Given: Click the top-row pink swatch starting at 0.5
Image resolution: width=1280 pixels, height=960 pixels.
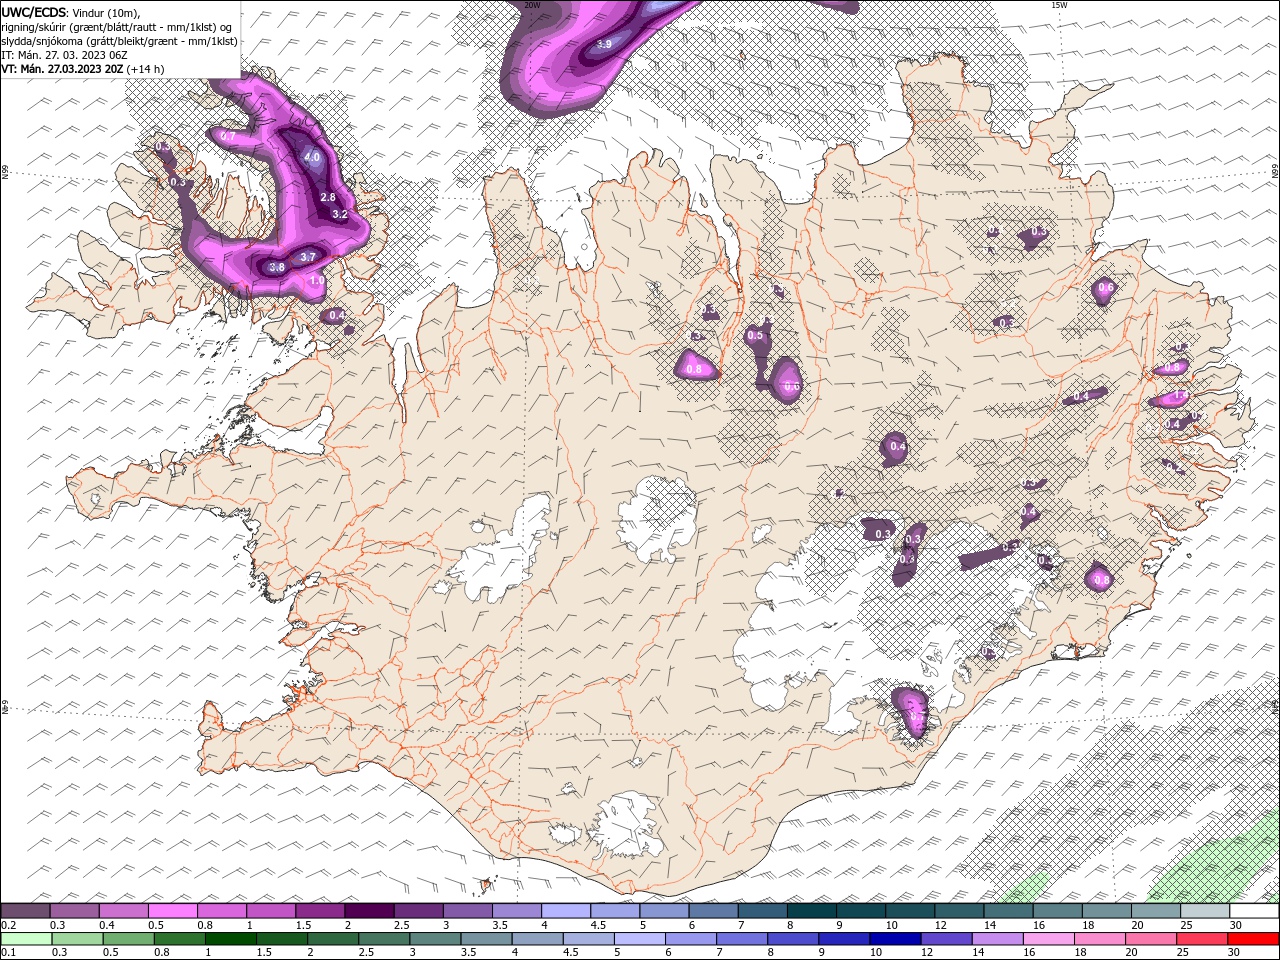Looking at the screenshot, I should [173, 911].
